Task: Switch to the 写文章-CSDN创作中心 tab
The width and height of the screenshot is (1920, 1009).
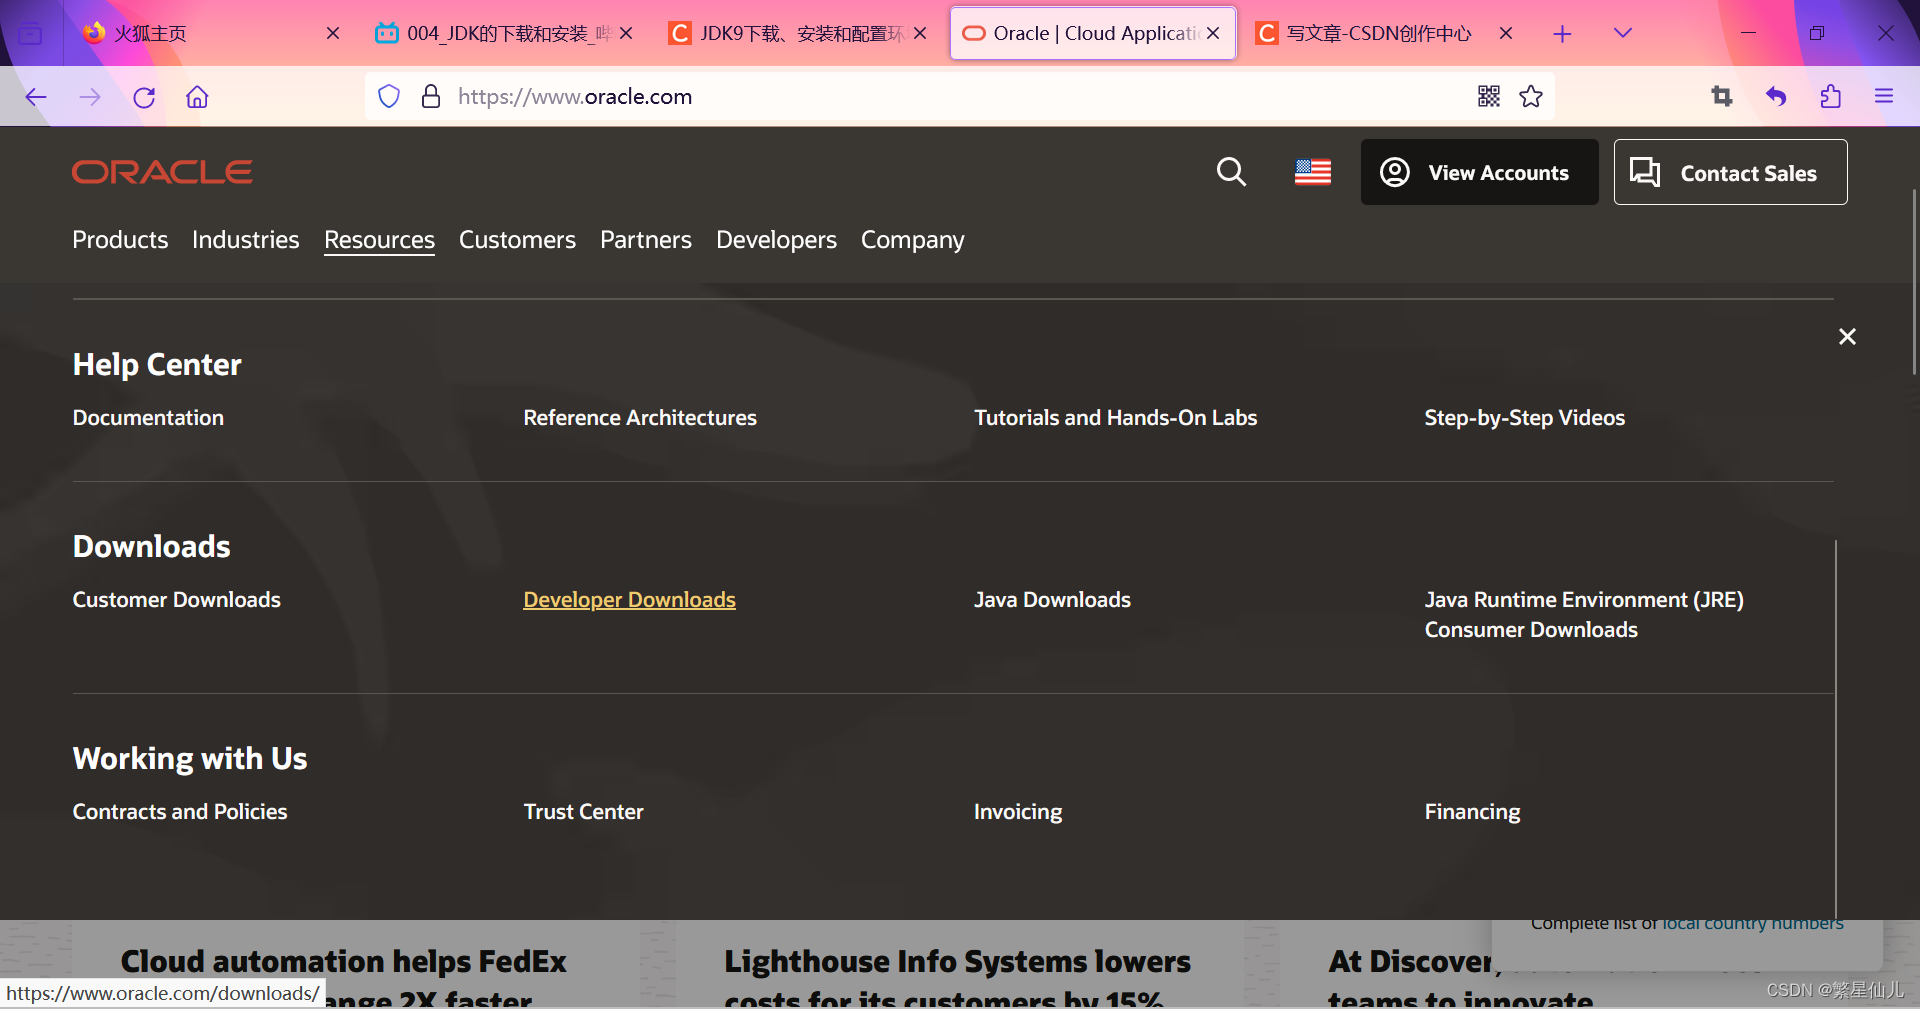Action: point(1377,33)
